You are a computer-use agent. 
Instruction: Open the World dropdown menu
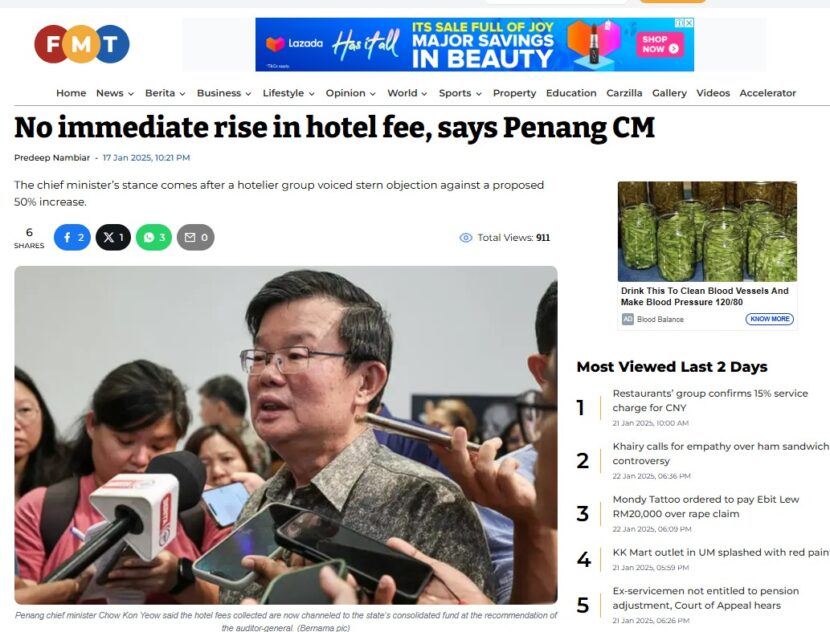[407, 93]
